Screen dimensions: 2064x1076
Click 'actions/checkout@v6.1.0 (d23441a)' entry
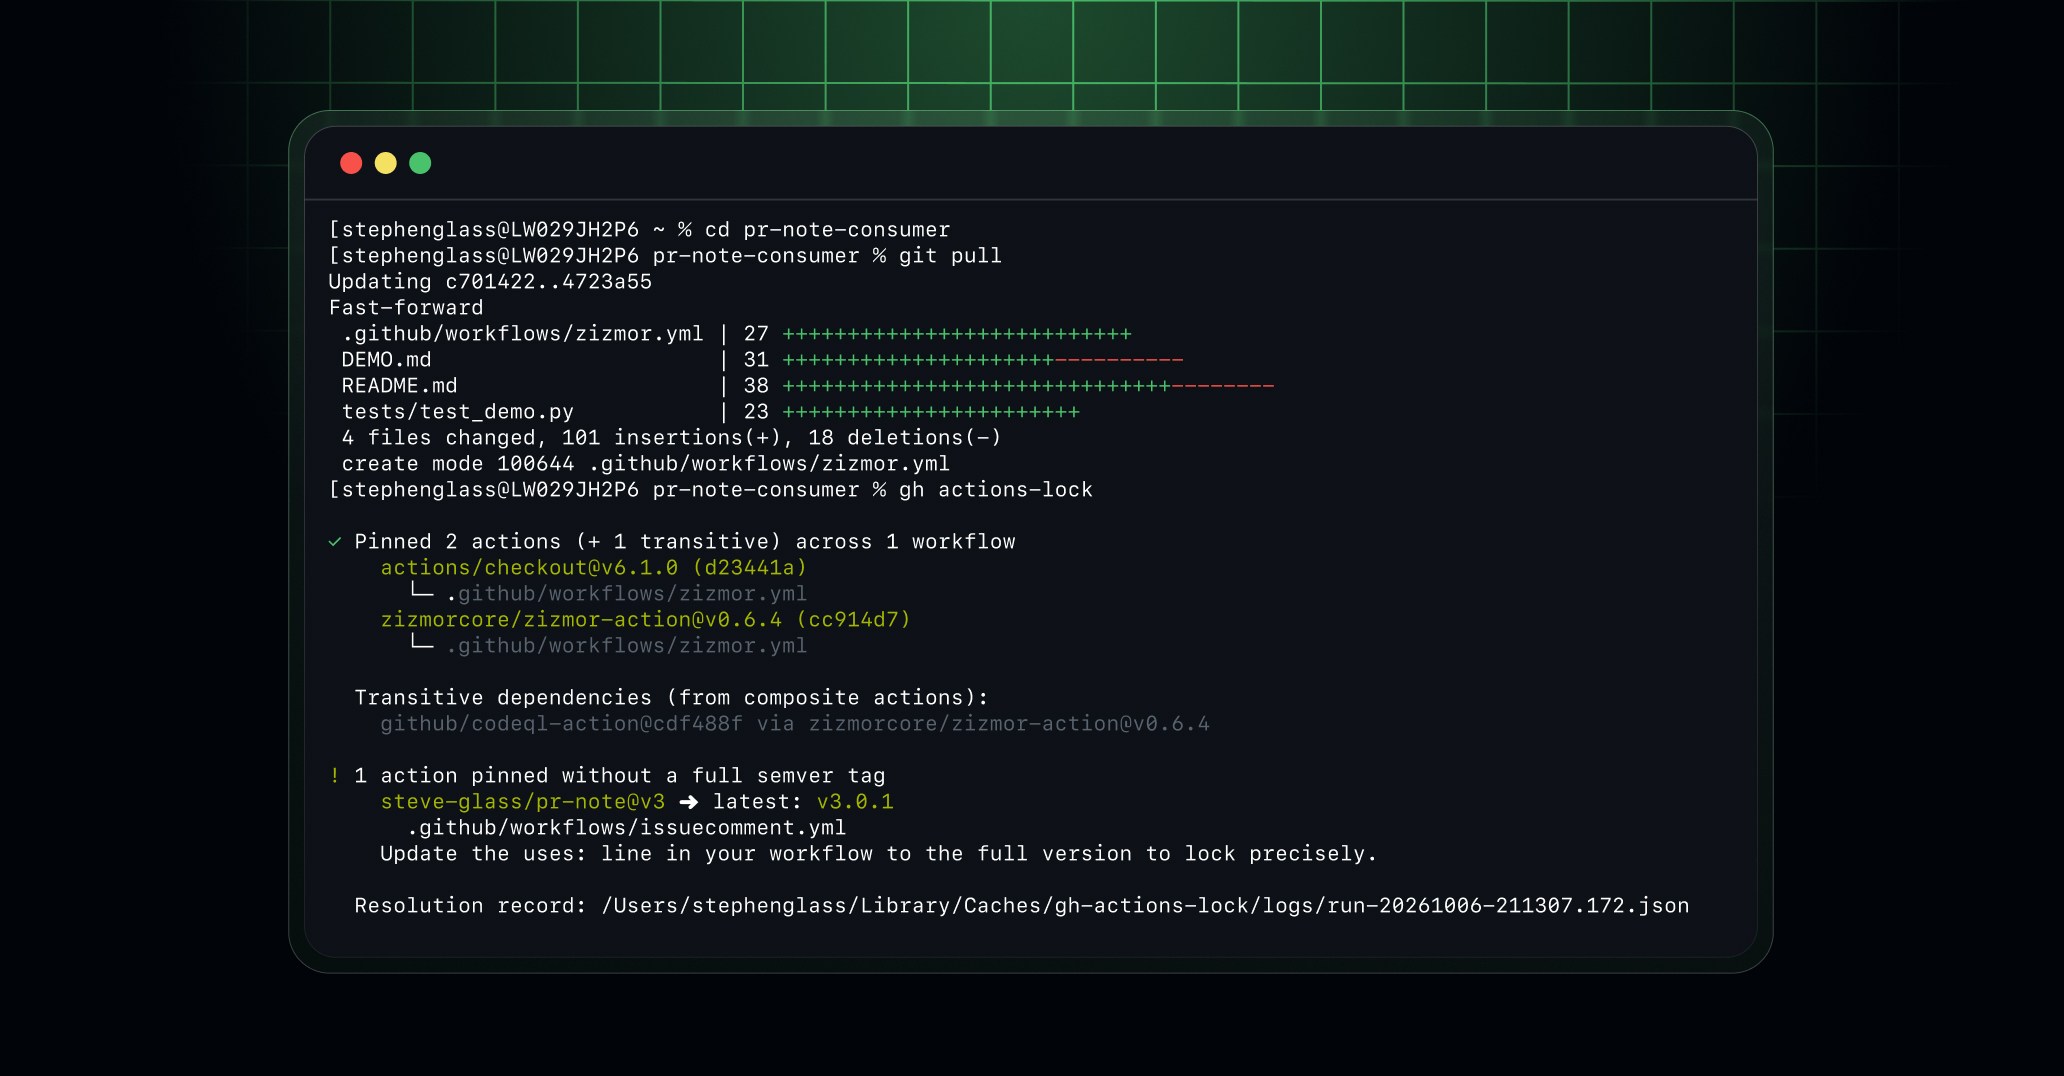point(594,568)
